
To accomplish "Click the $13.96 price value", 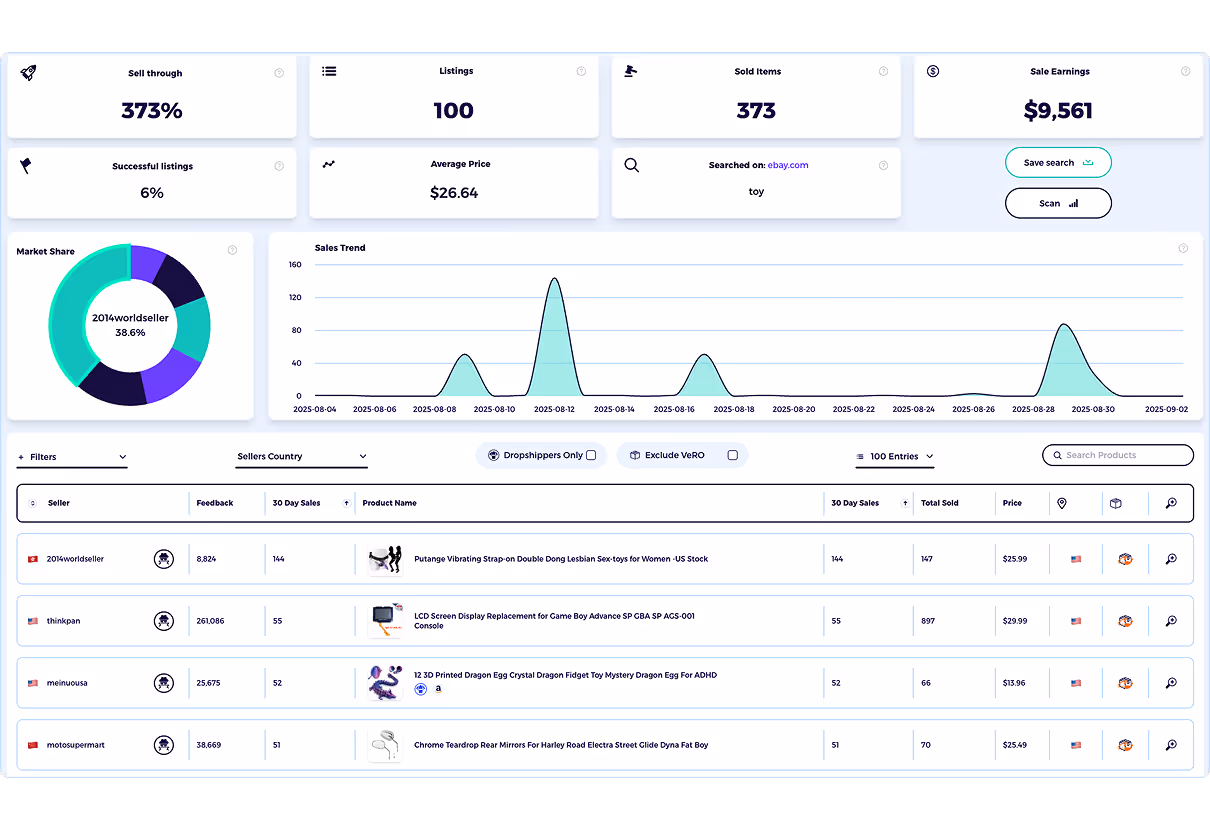I will [1014, 683].
